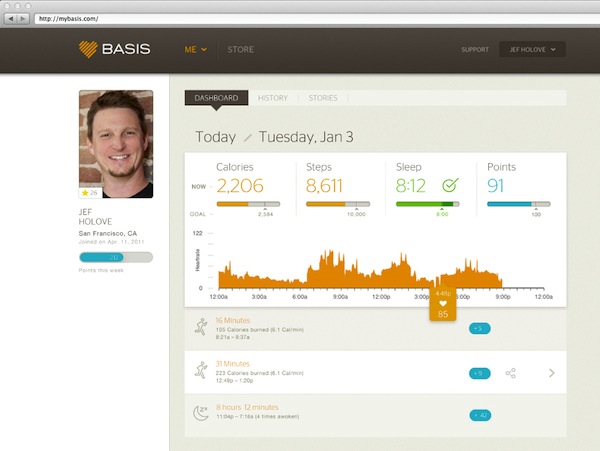Click the +5 points badge
This screenshot has height=451, width=600.
coord(479,329)
